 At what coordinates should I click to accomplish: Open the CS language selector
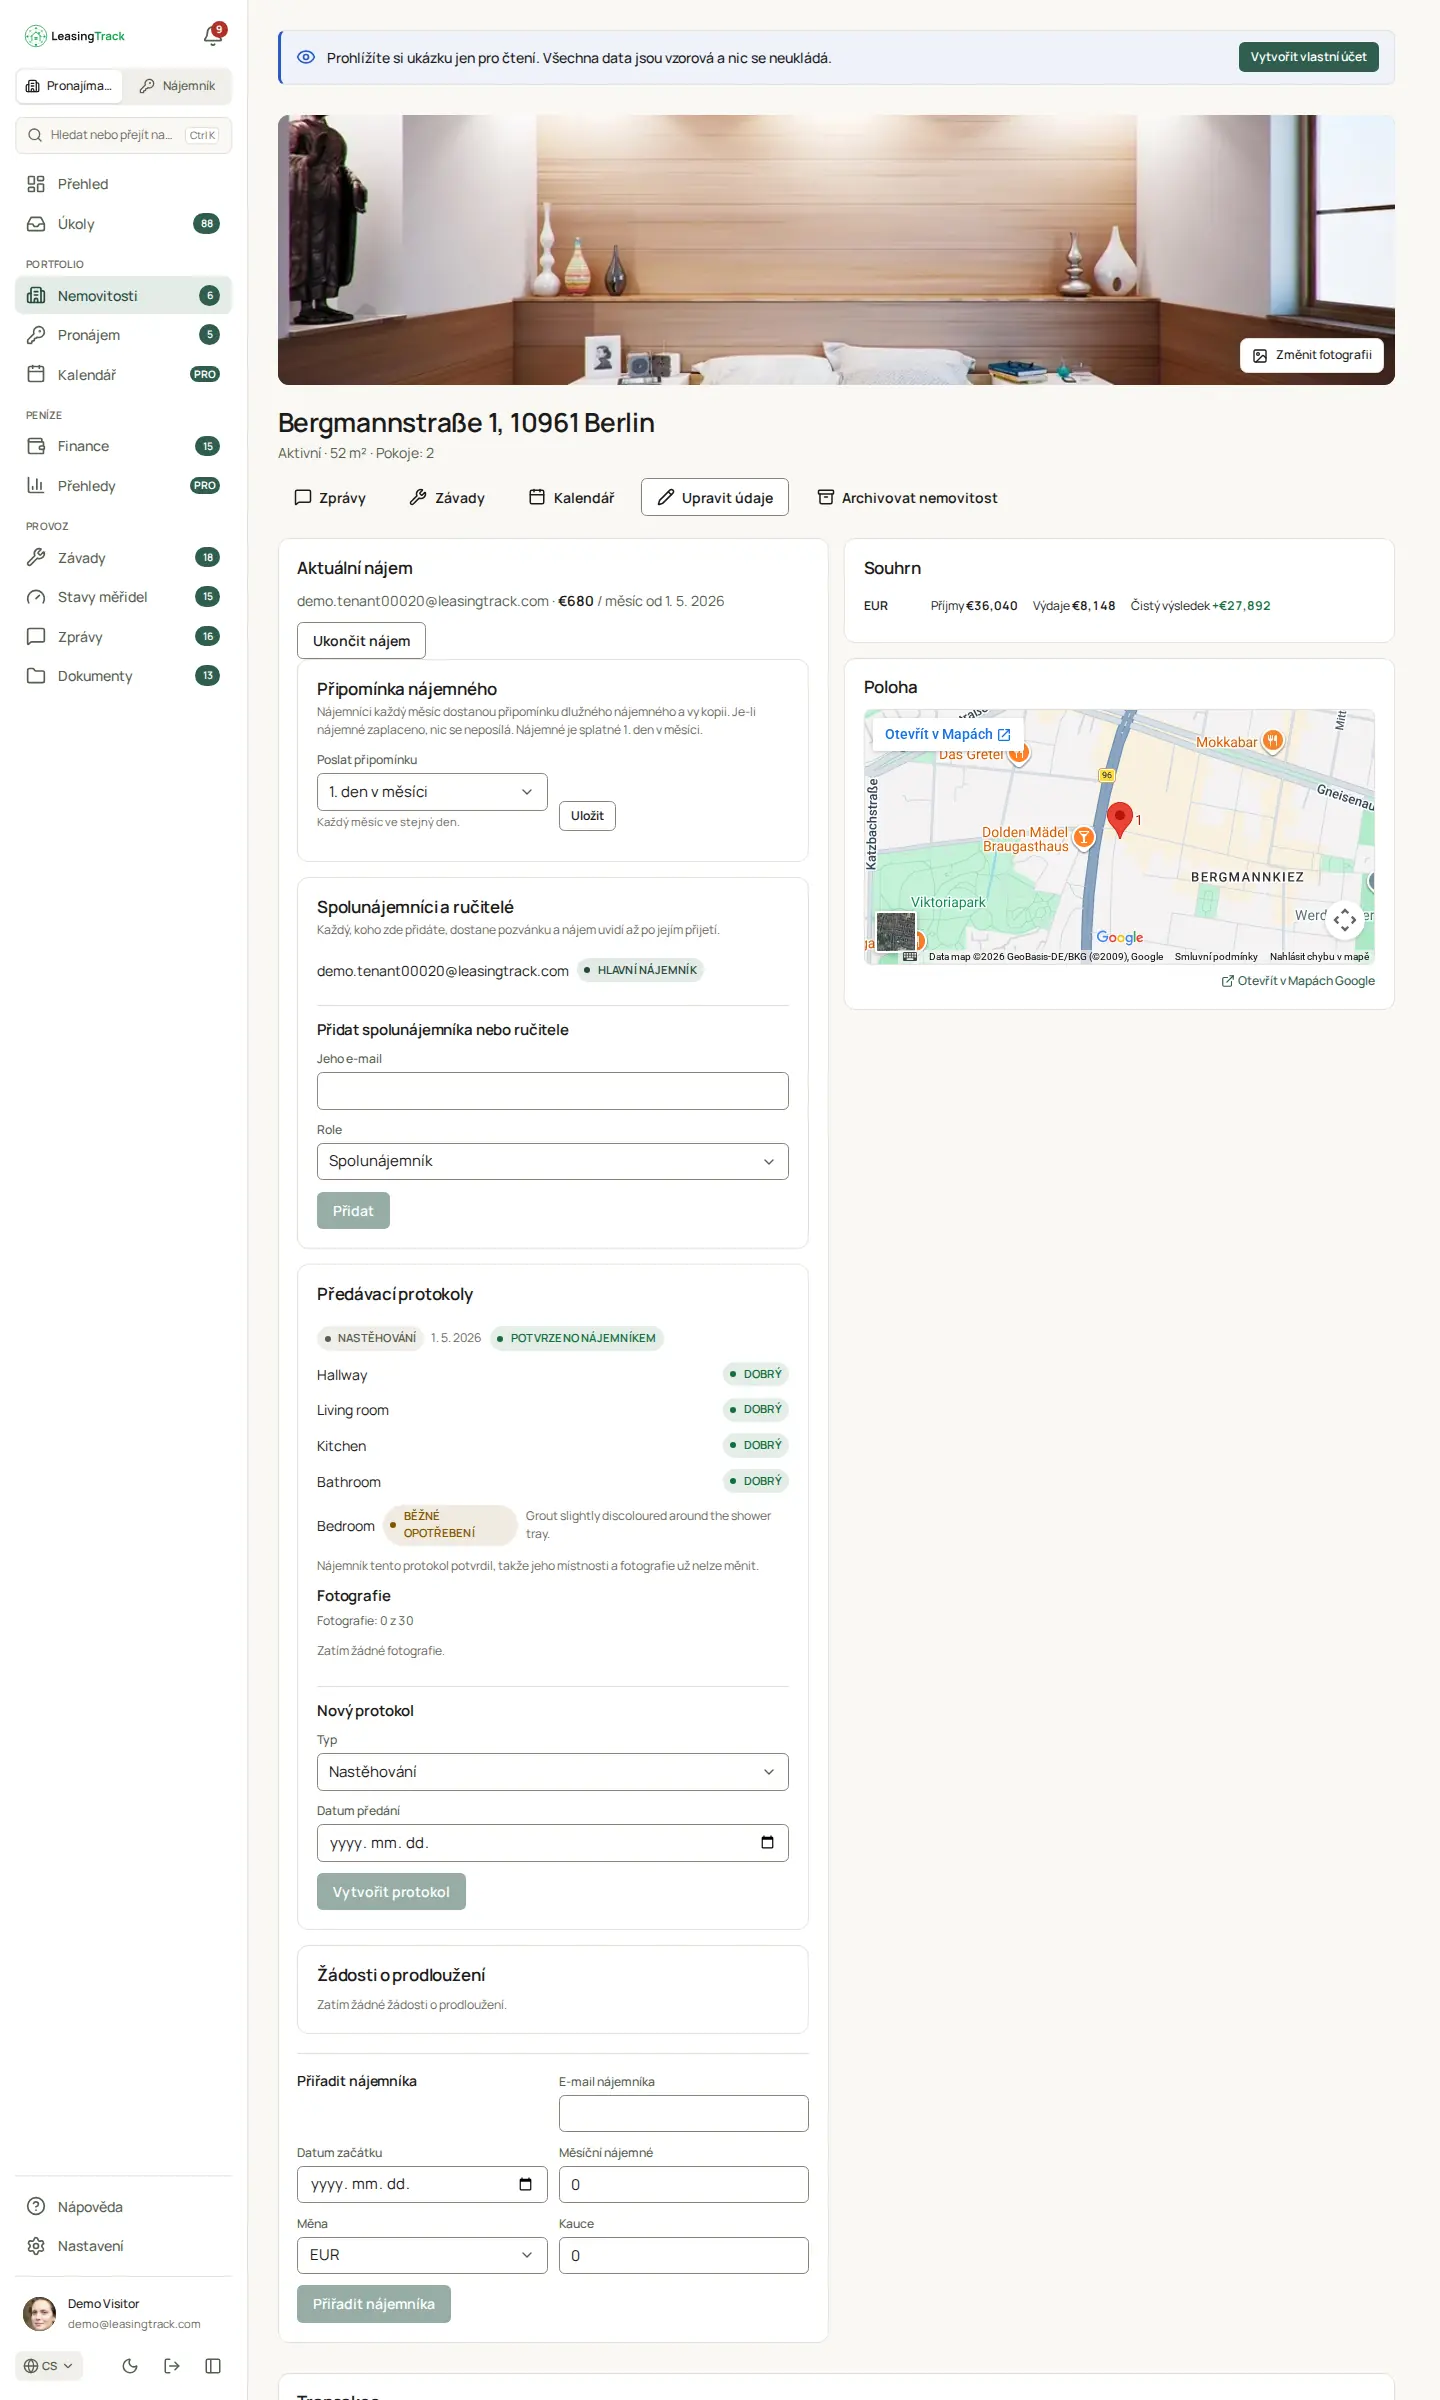49,2366
